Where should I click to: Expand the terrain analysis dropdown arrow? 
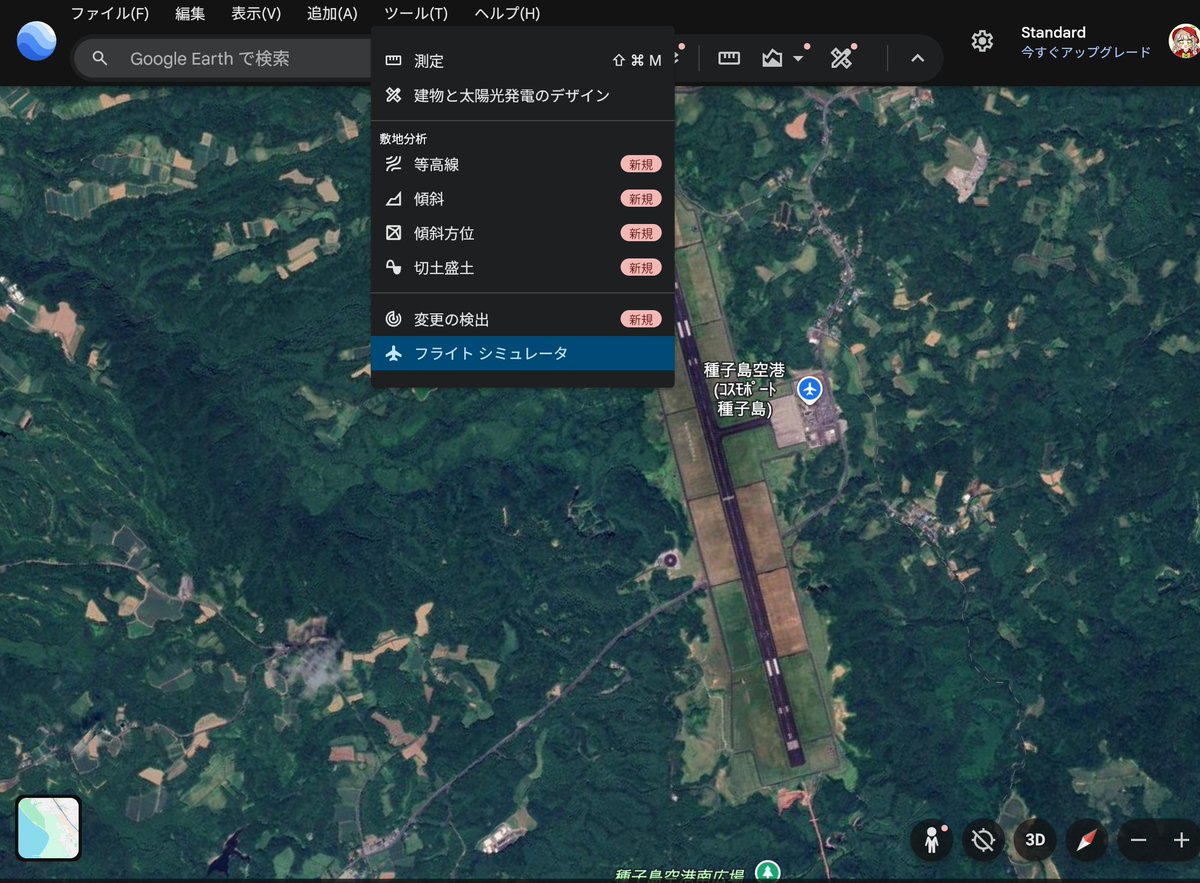798,59
